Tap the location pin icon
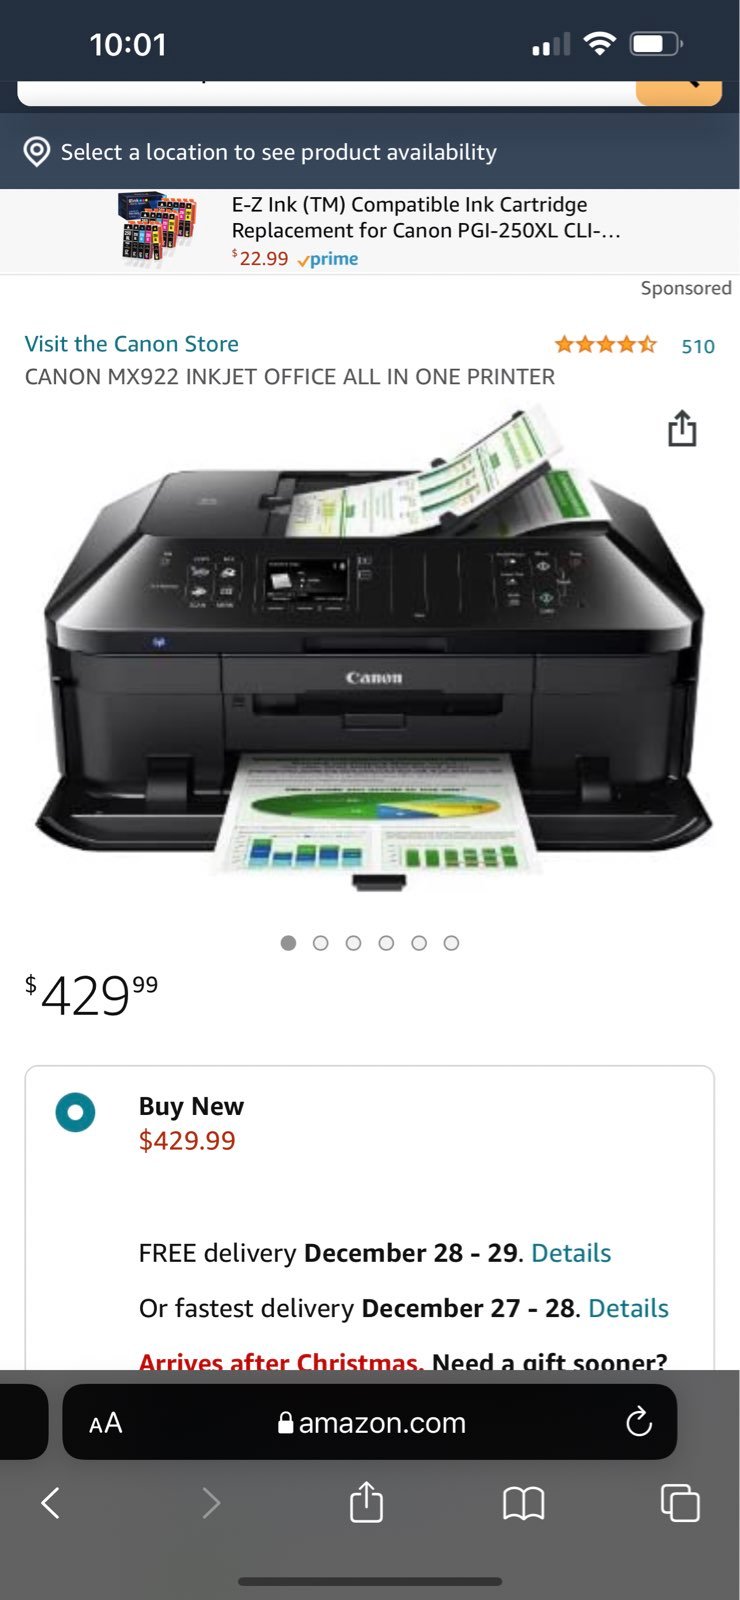The width and height of the screenshot is (740, 1600). point(37,152)
